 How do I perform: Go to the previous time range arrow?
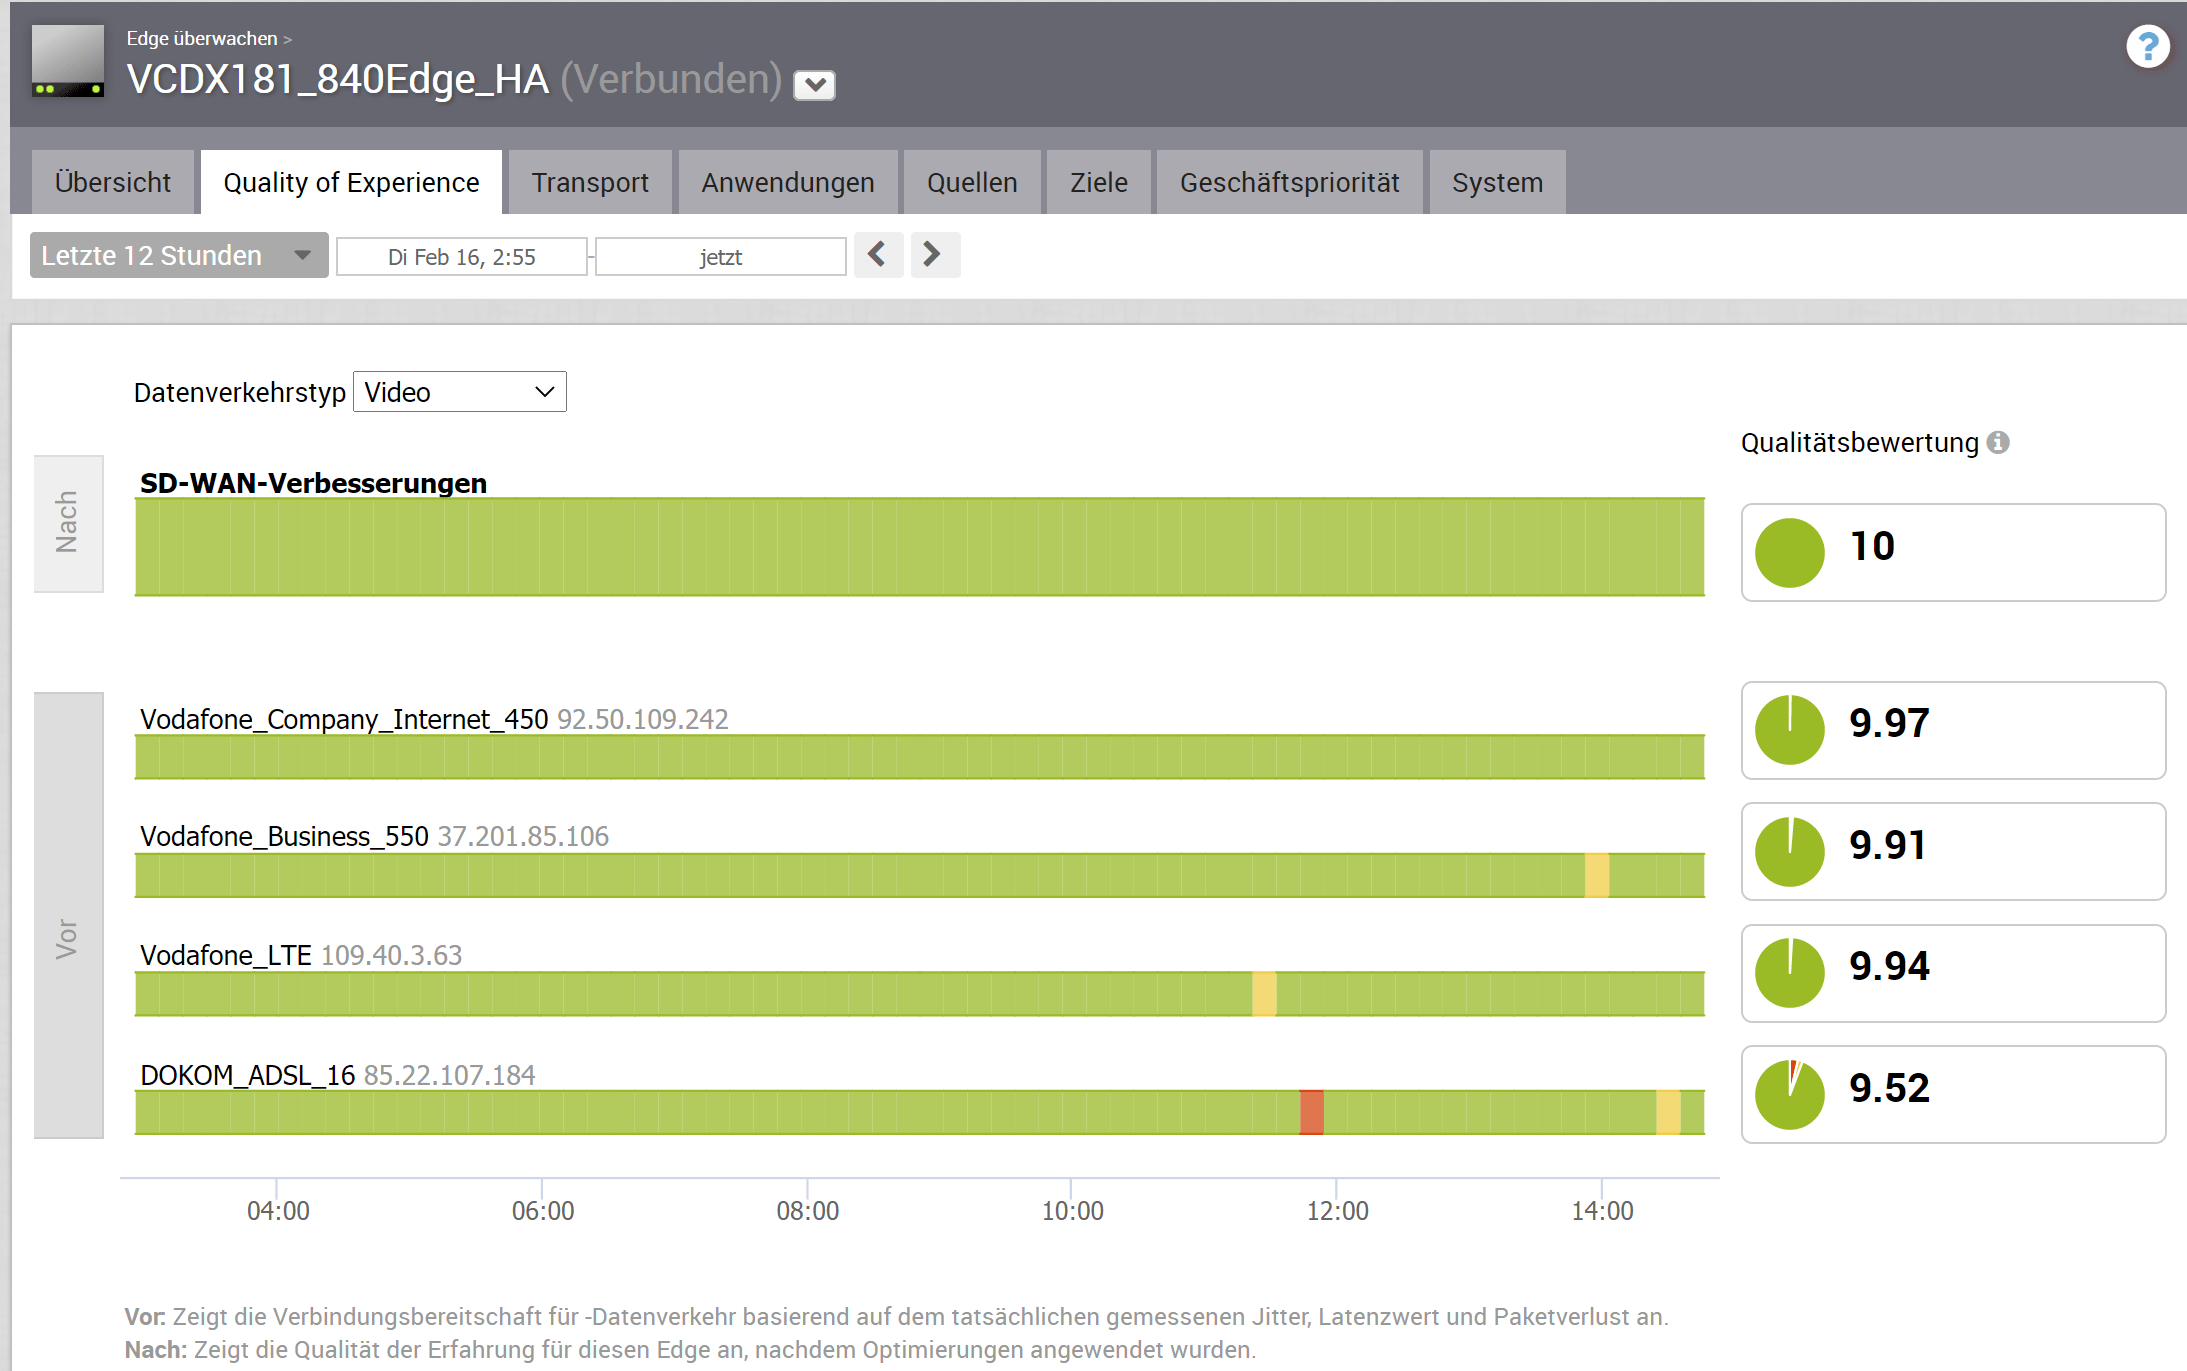pyautogui.click(x=878, y=255)
